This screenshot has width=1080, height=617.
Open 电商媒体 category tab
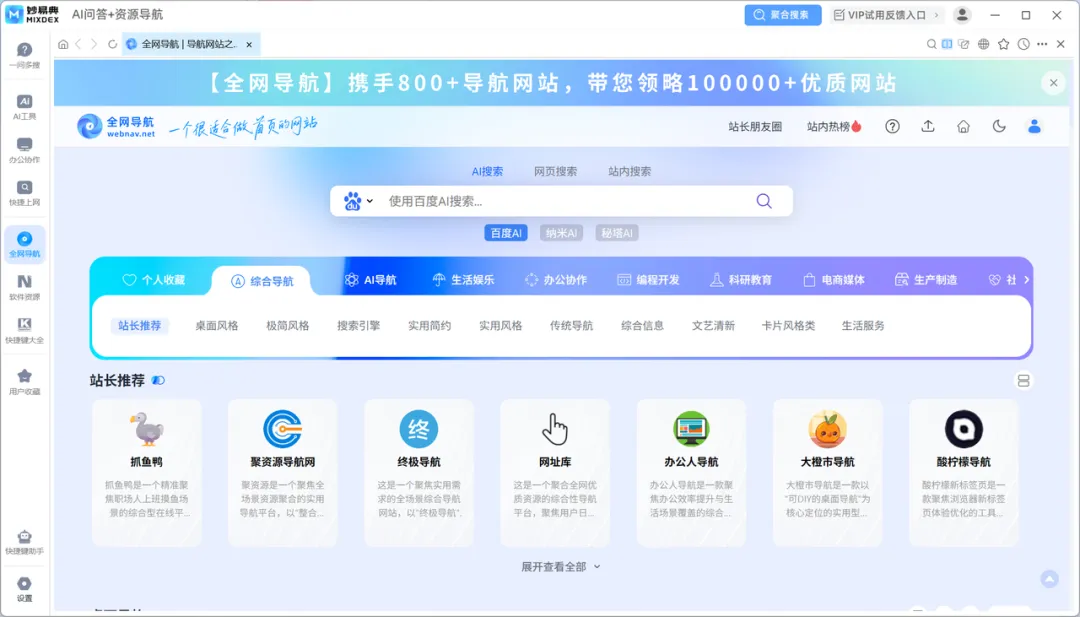tap(833, 280)
